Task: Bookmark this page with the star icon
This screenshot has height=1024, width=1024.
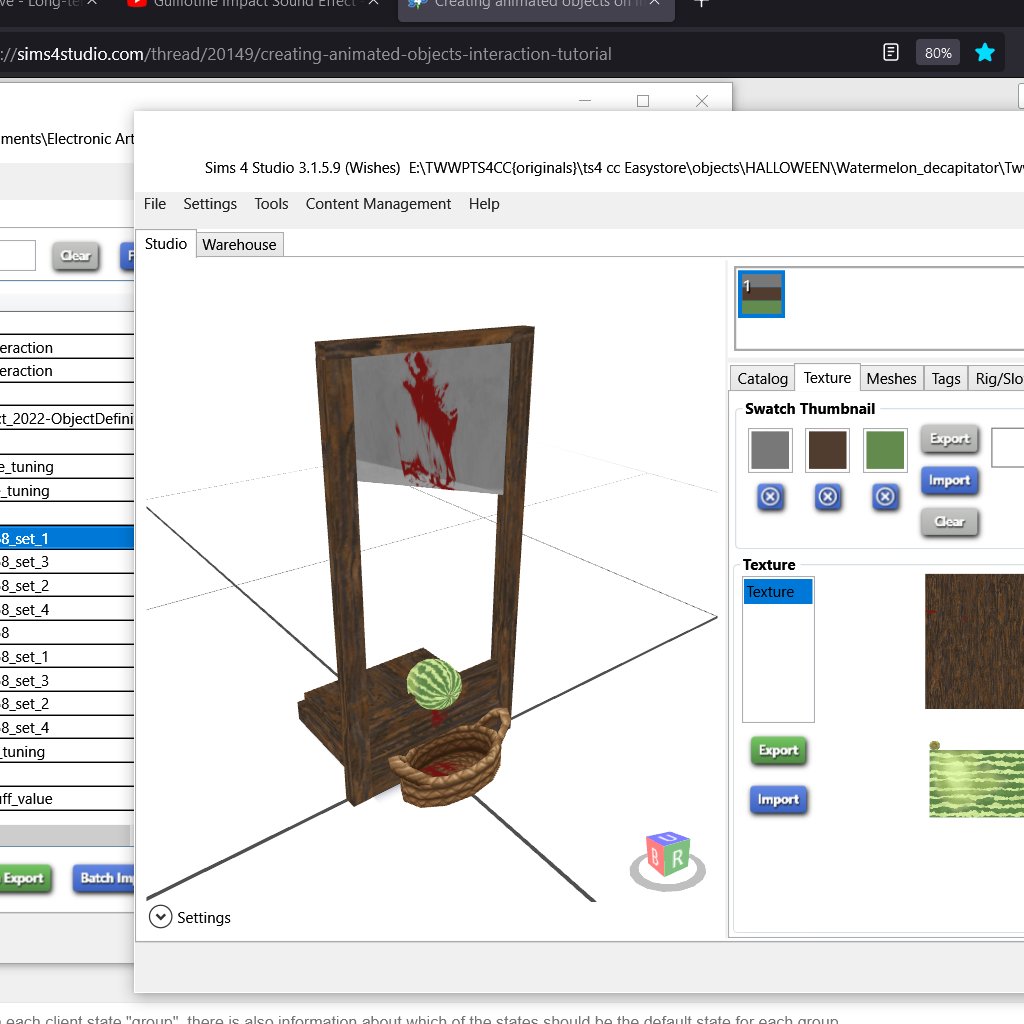Action: click(984, 52)
